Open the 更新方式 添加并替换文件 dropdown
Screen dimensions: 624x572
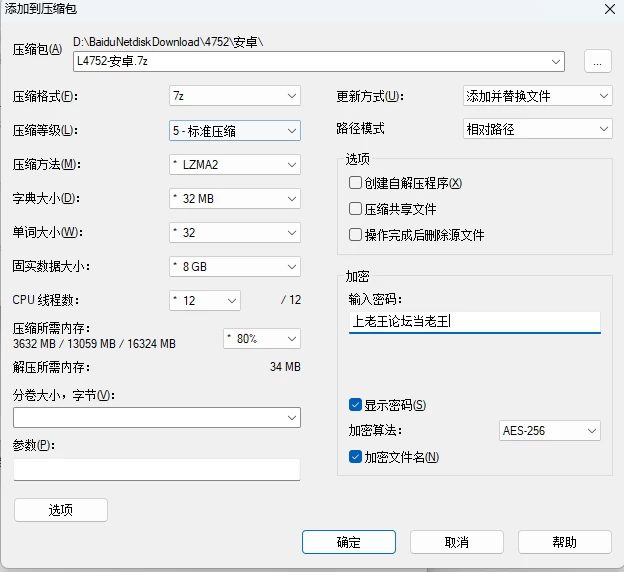(x=537, y=96)
